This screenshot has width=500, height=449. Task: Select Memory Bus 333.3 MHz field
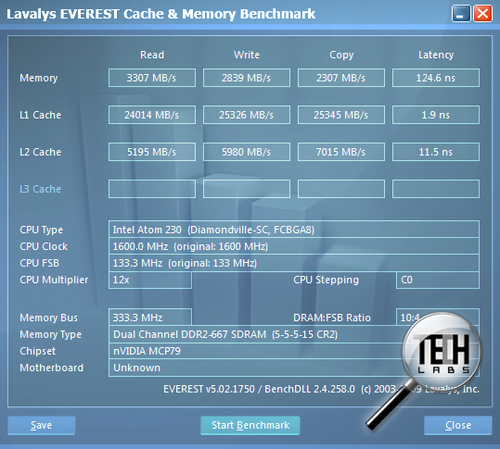(150, 317)
